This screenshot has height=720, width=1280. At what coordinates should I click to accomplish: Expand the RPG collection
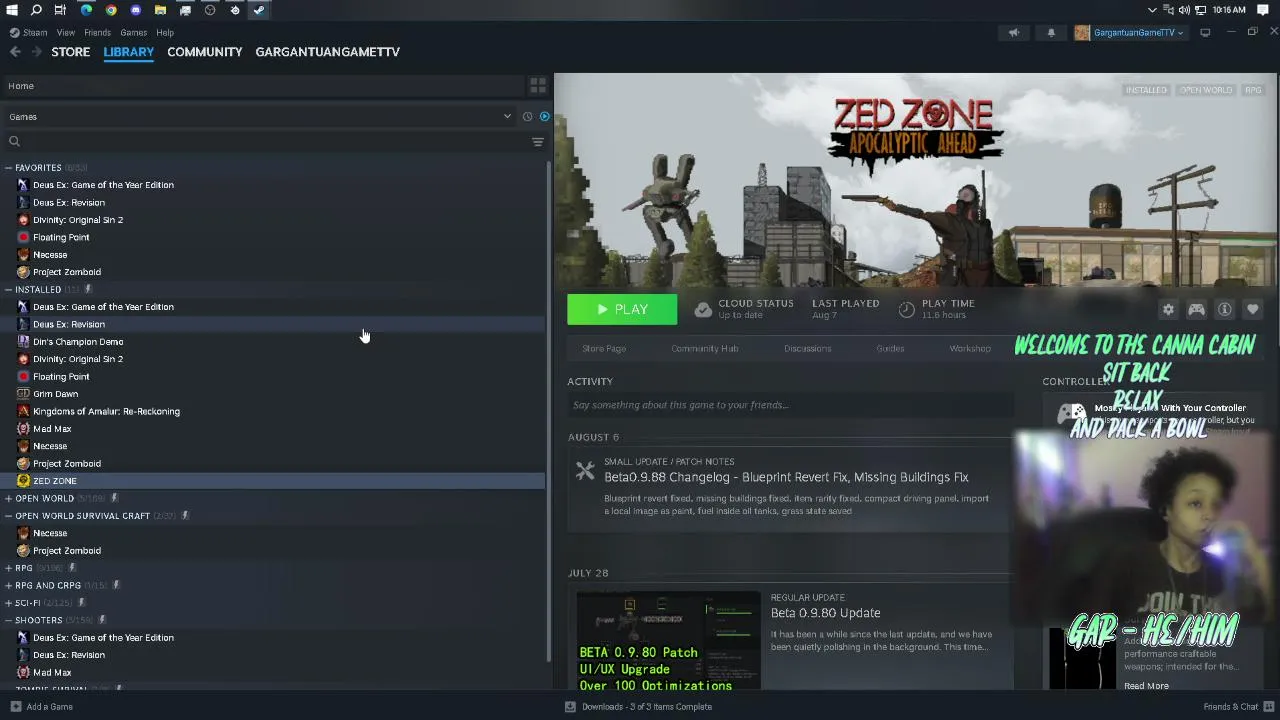[x=8, y=568]
